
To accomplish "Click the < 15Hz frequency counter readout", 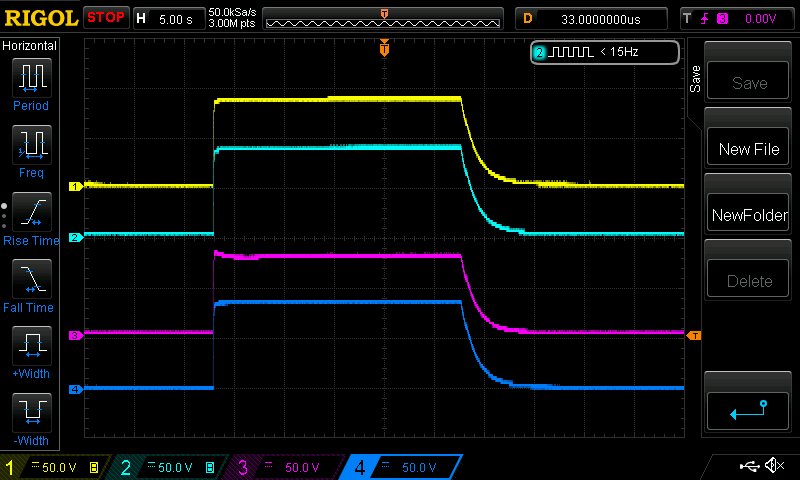I will (619, 52).
